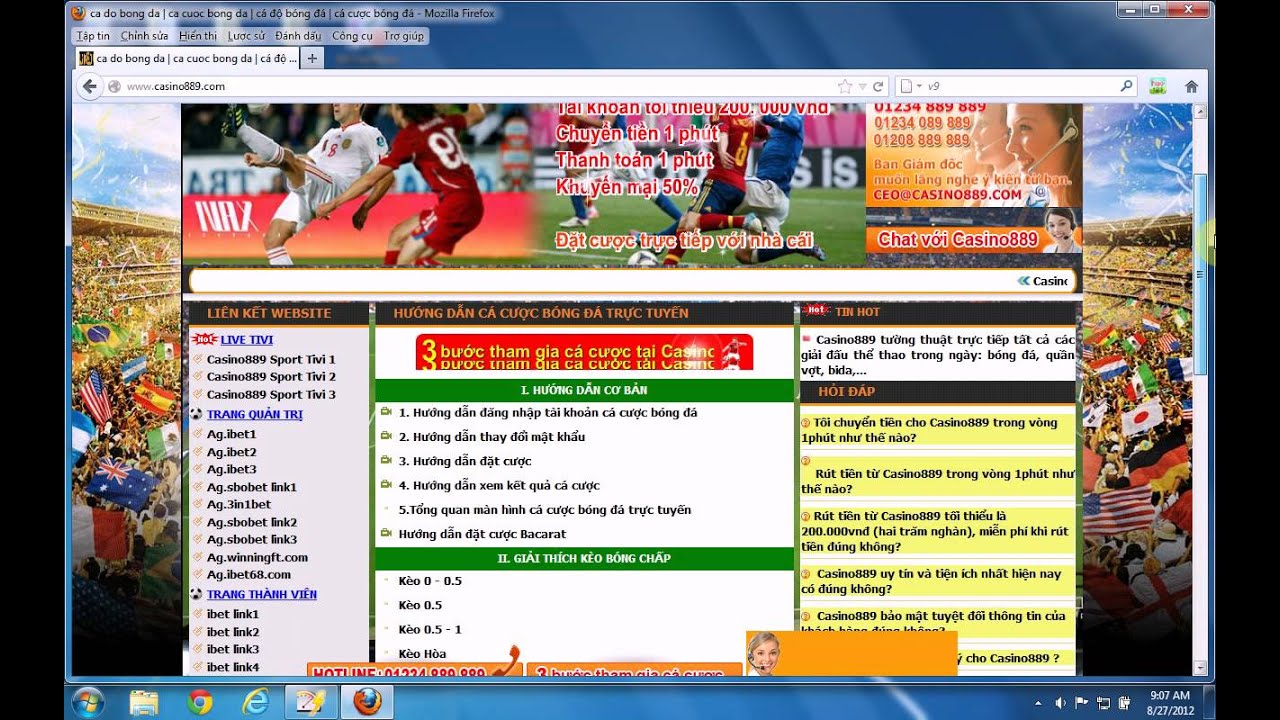
Task: Open the Windows Start orb
Action: [88, 702]
